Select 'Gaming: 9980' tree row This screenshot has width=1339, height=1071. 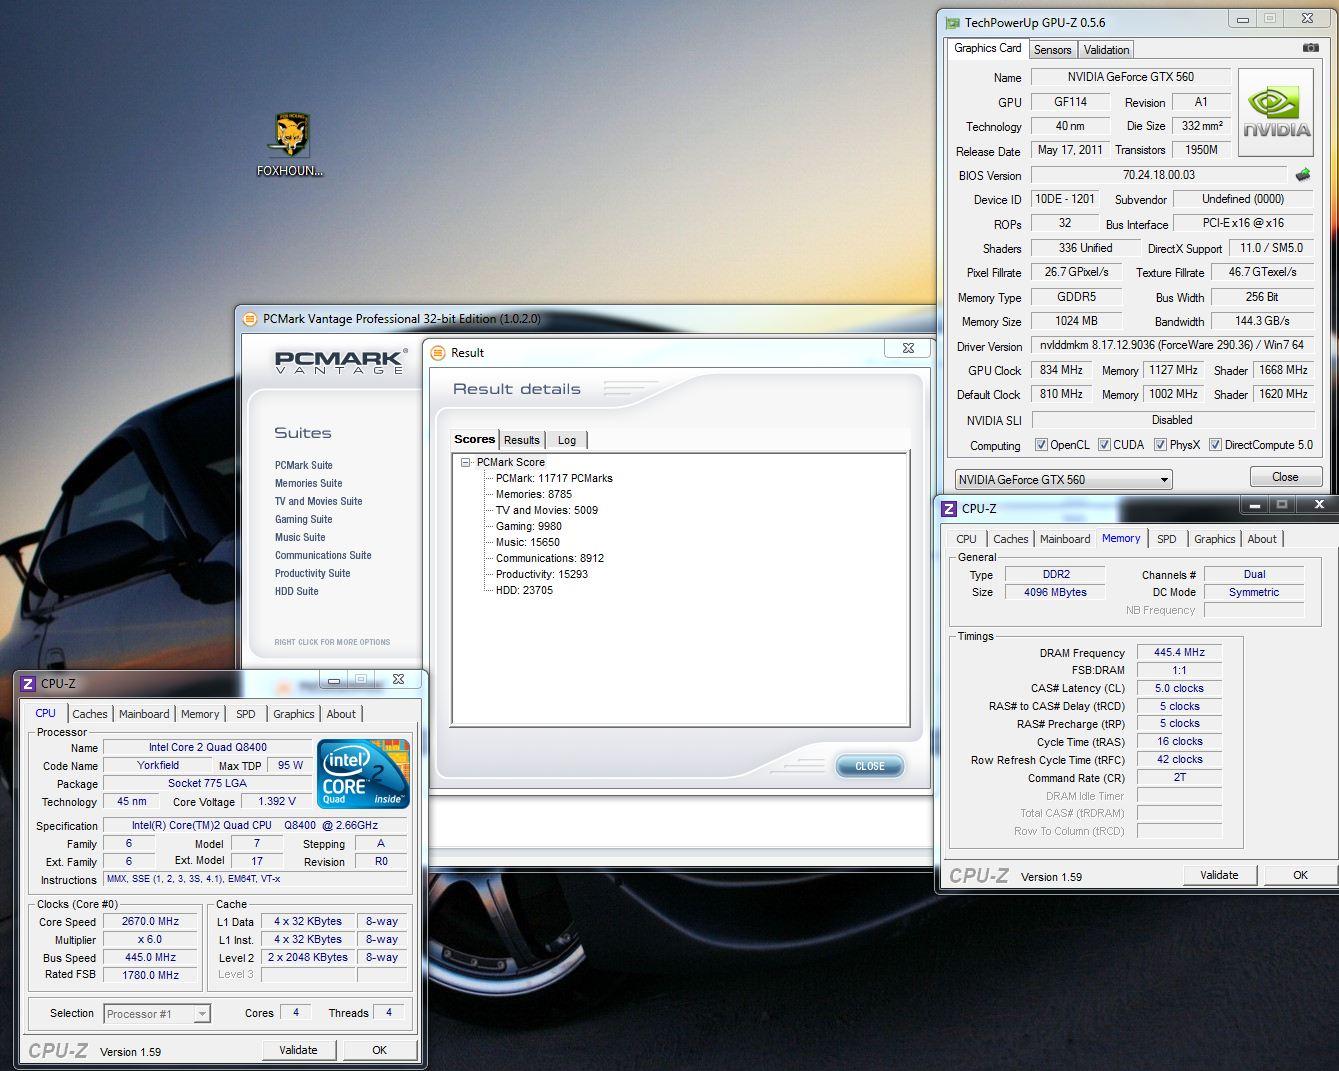(529, 526)
